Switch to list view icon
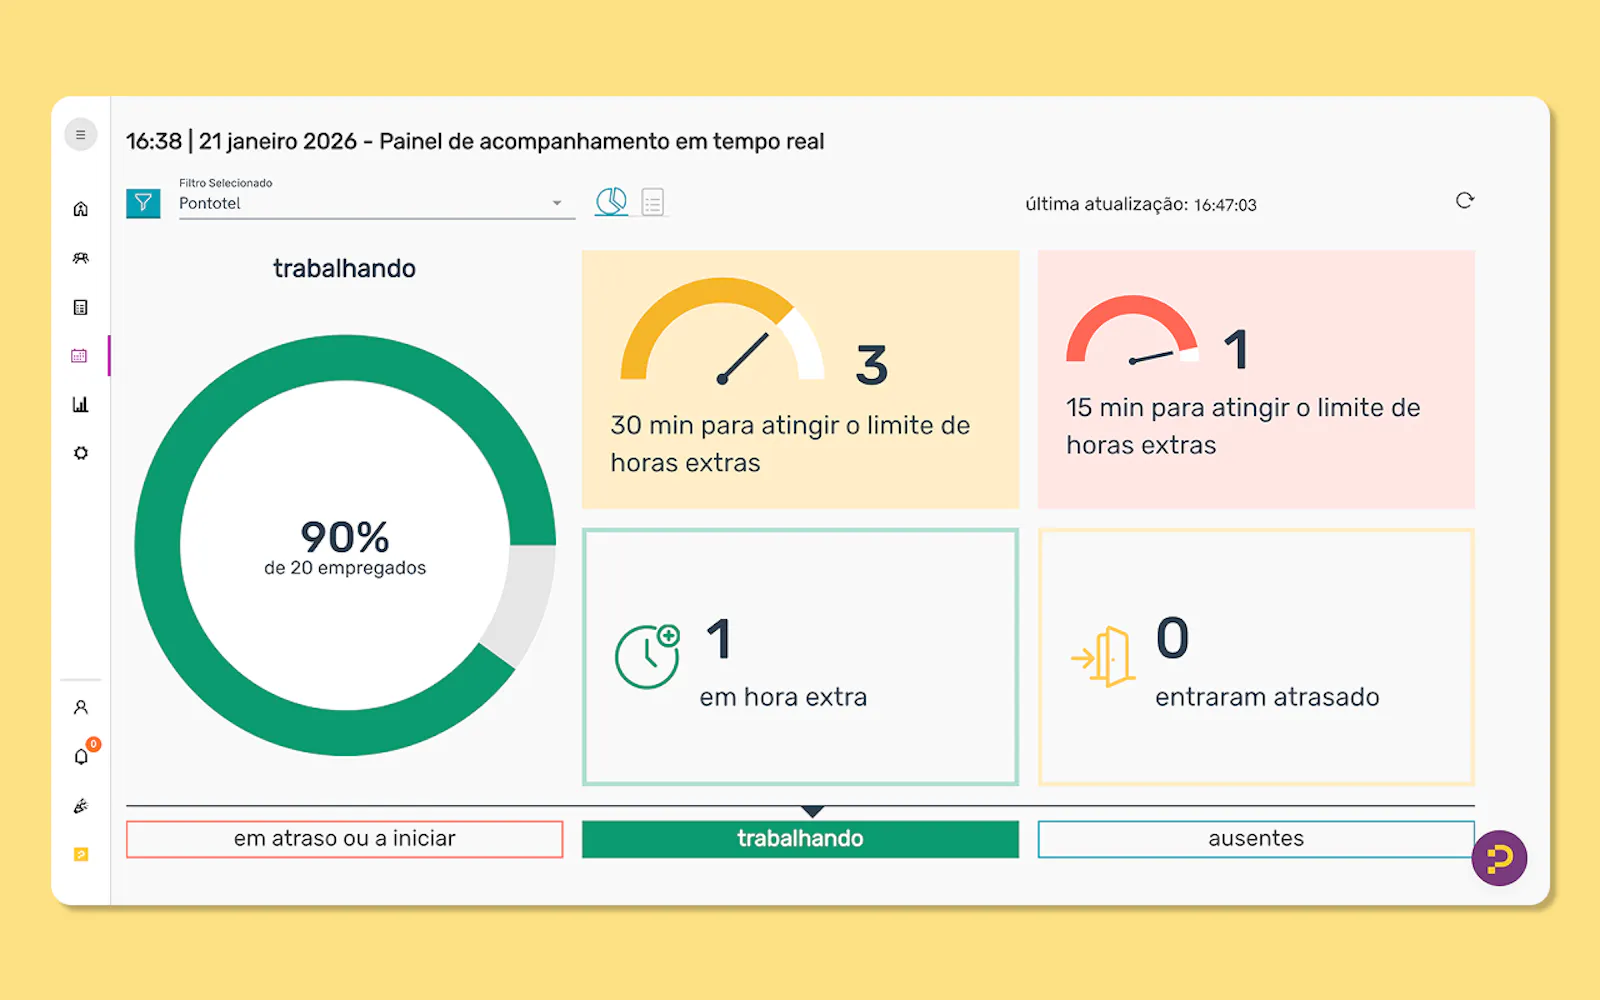This screenshot has width=1600, height=1000. pos(653,203)
